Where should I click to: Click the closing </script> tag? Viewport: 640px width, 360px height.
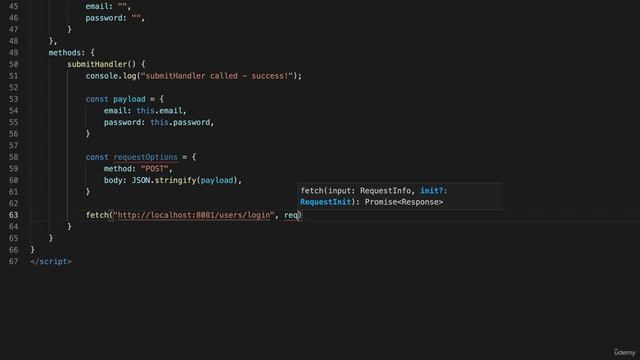(x=51, y=262)
